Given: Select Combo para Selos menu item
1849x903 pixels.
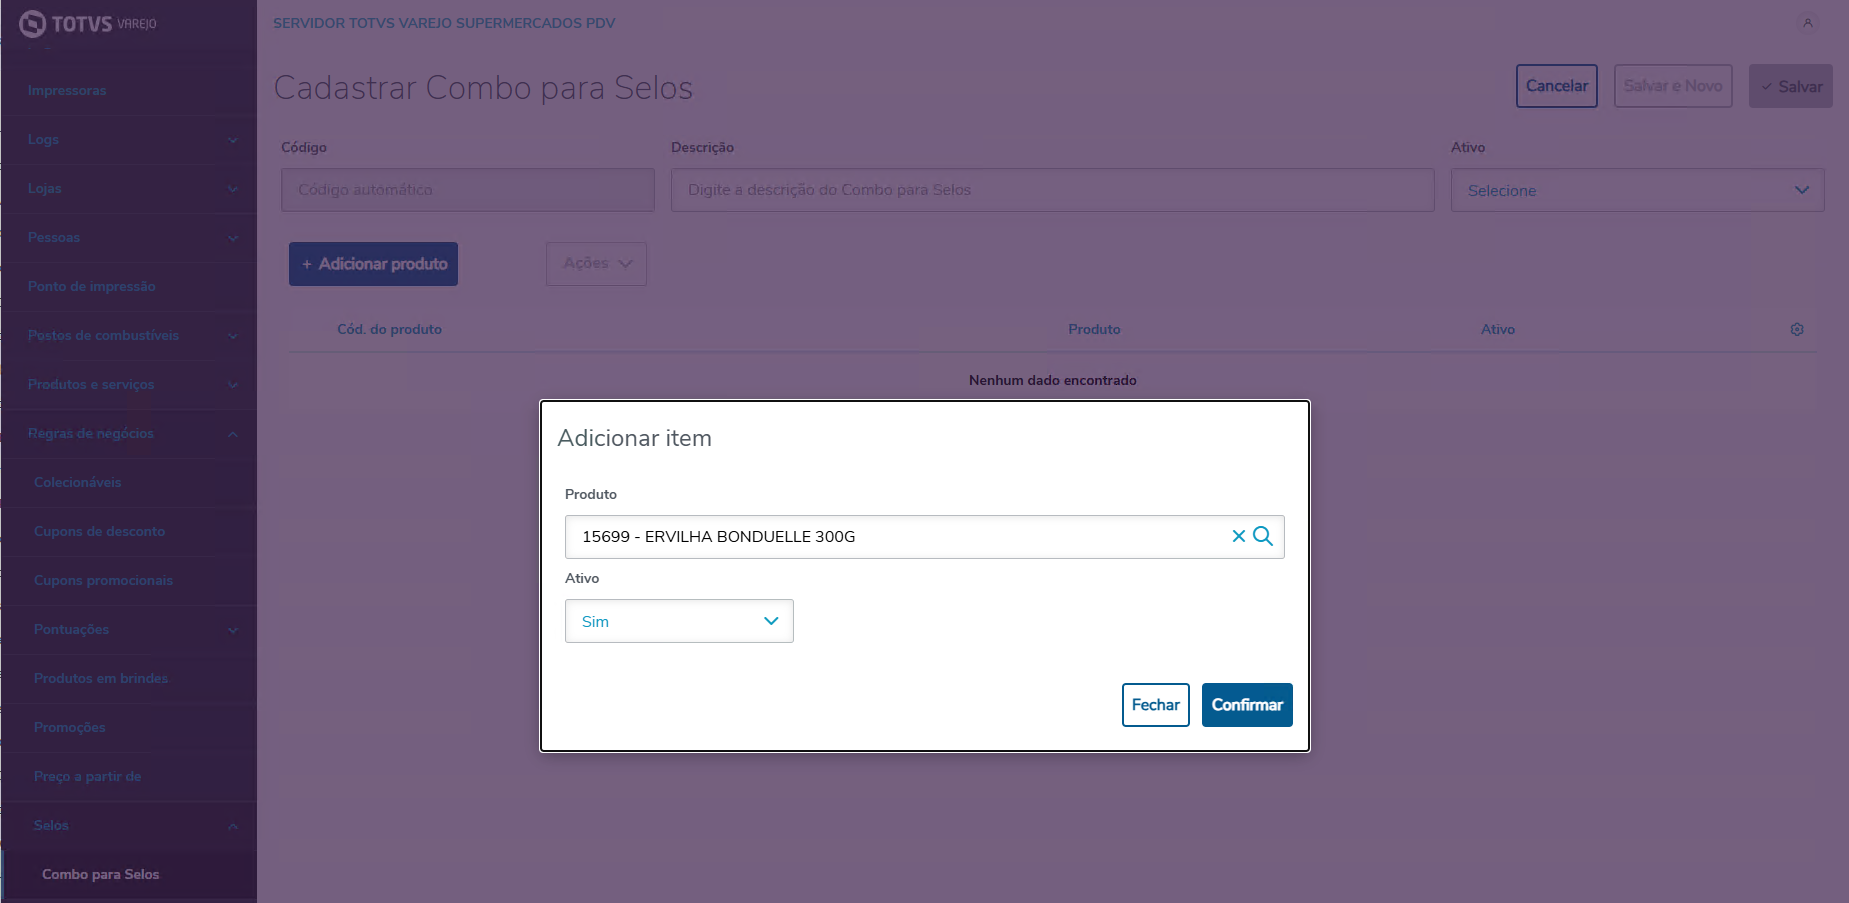Looking at the screenshot, I should point(100,875).
